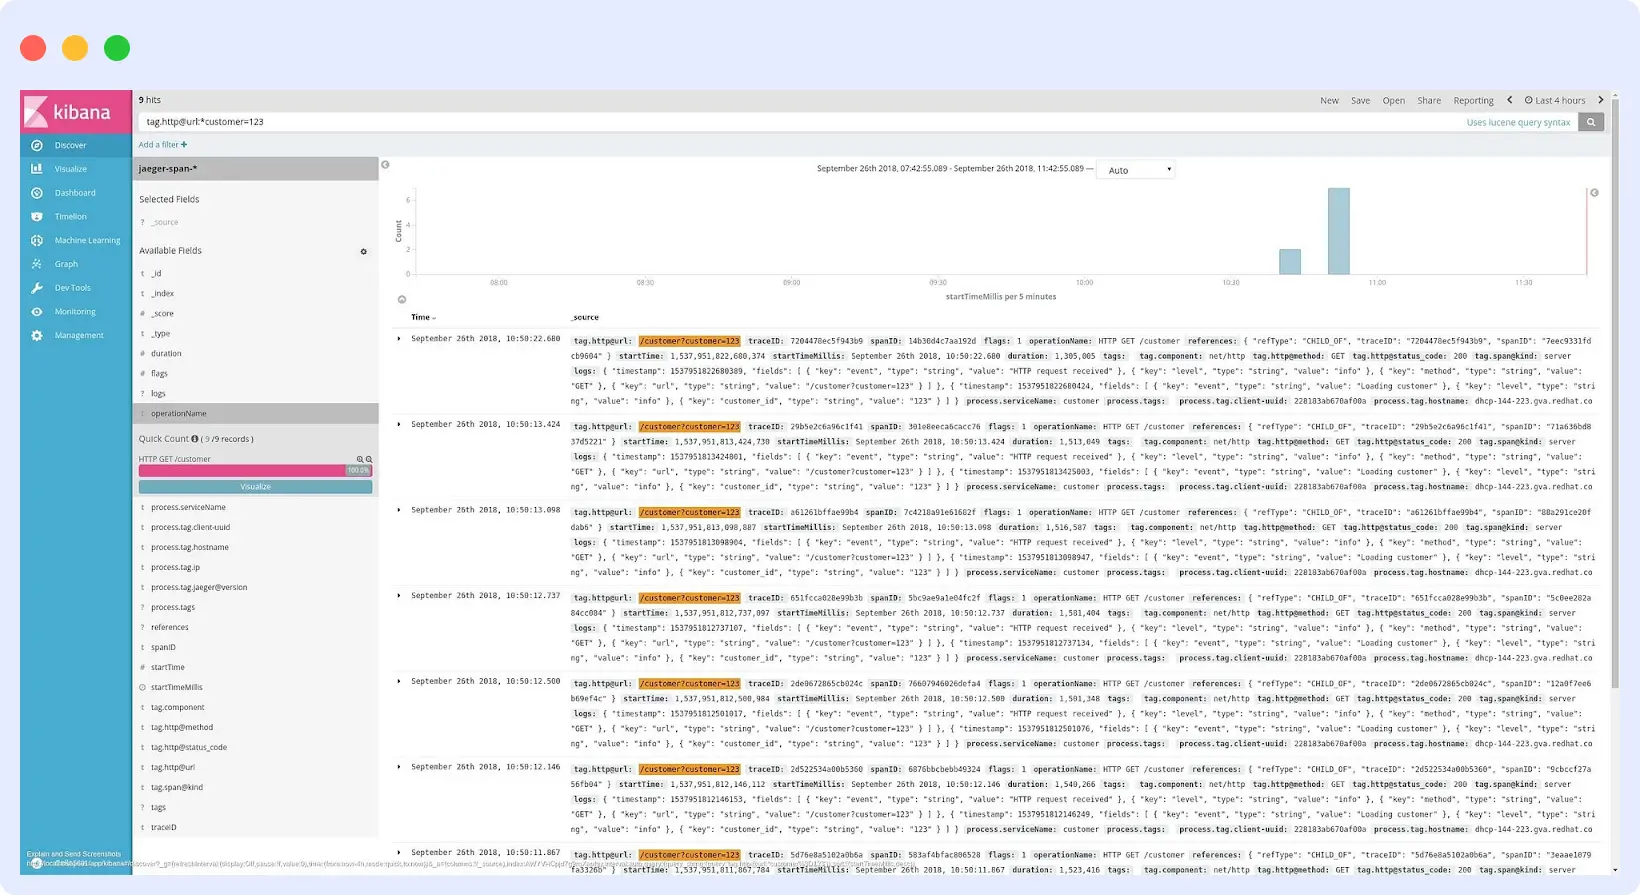Open the Management gear icon
This screenshot has width=1640, height=895.
(x=37, y=336)
